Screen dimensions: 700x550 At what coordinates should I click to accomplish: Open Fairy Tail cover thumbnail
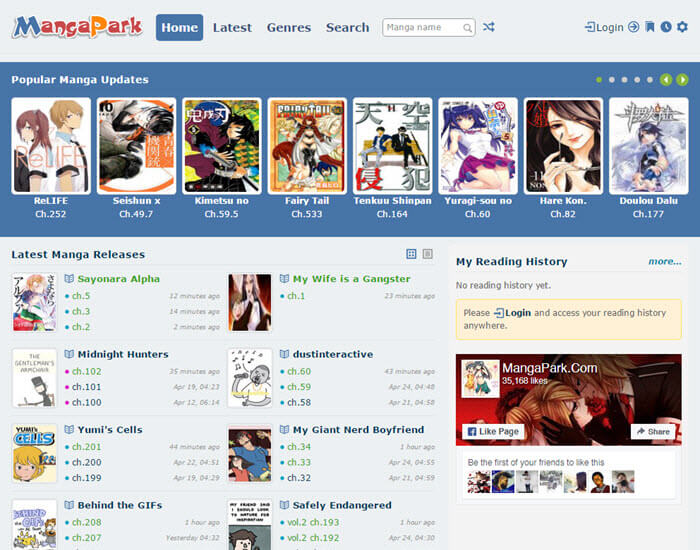(307, 146)
